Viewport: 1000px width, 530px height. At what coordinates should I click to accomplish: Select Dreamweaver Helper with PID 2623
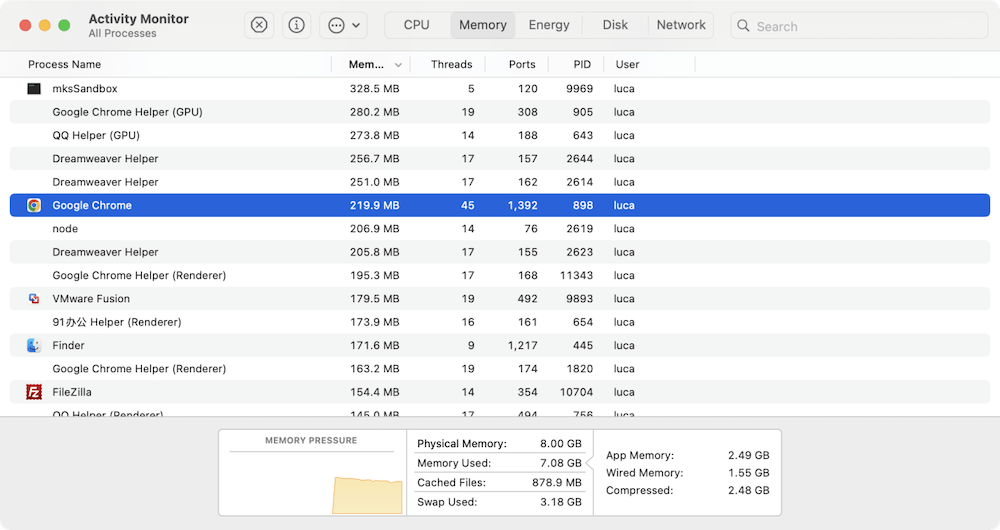click(500, 252)
